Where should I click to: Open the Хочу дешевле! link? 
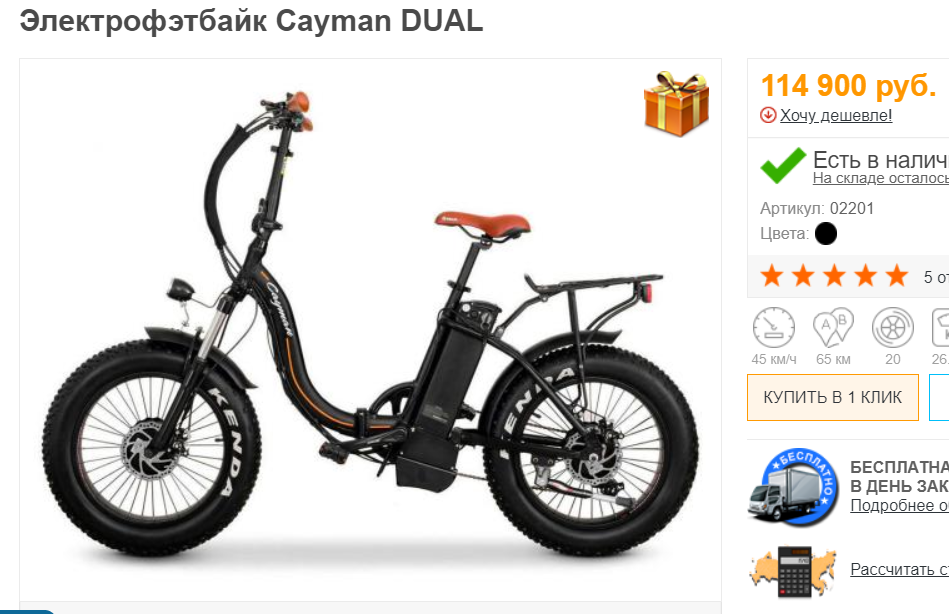click(x=836, y=115)
